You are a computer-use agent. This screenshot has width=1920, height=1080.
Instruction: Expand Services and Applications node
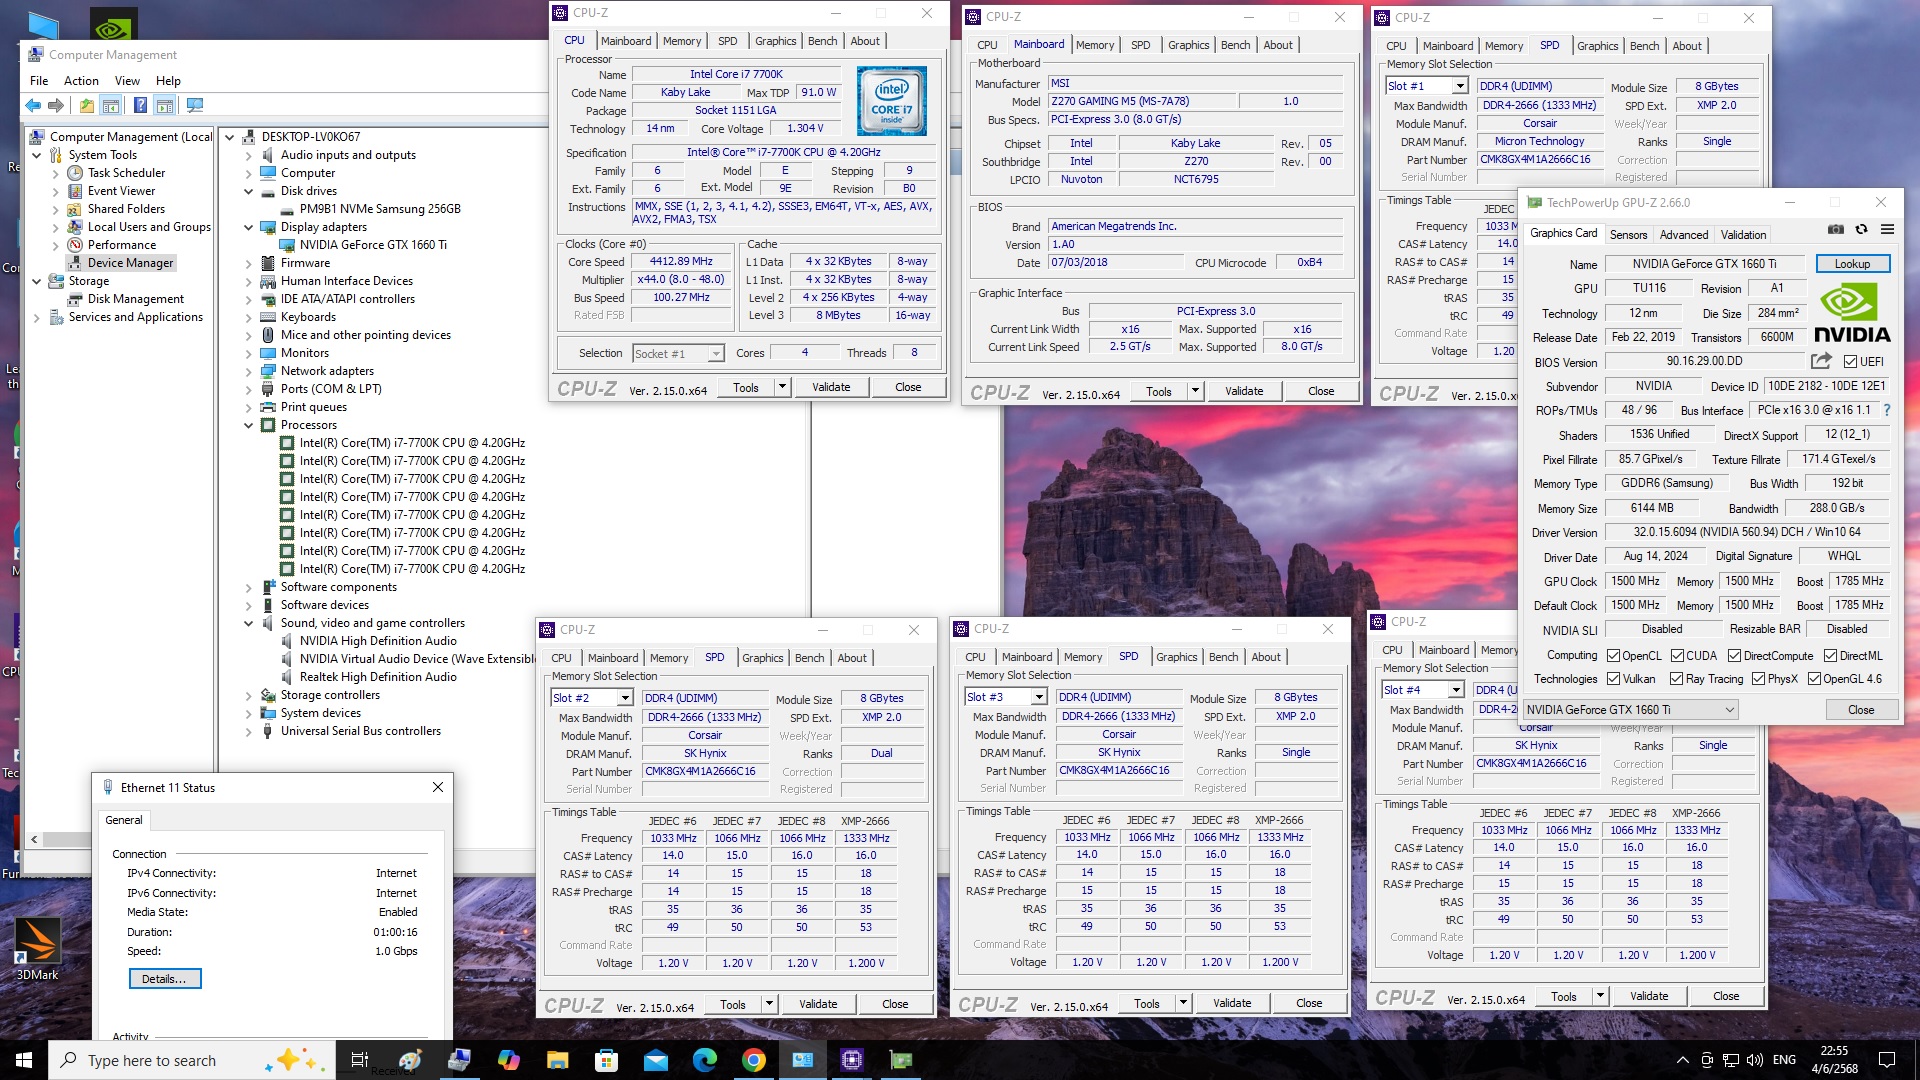(x=37, y=317)
